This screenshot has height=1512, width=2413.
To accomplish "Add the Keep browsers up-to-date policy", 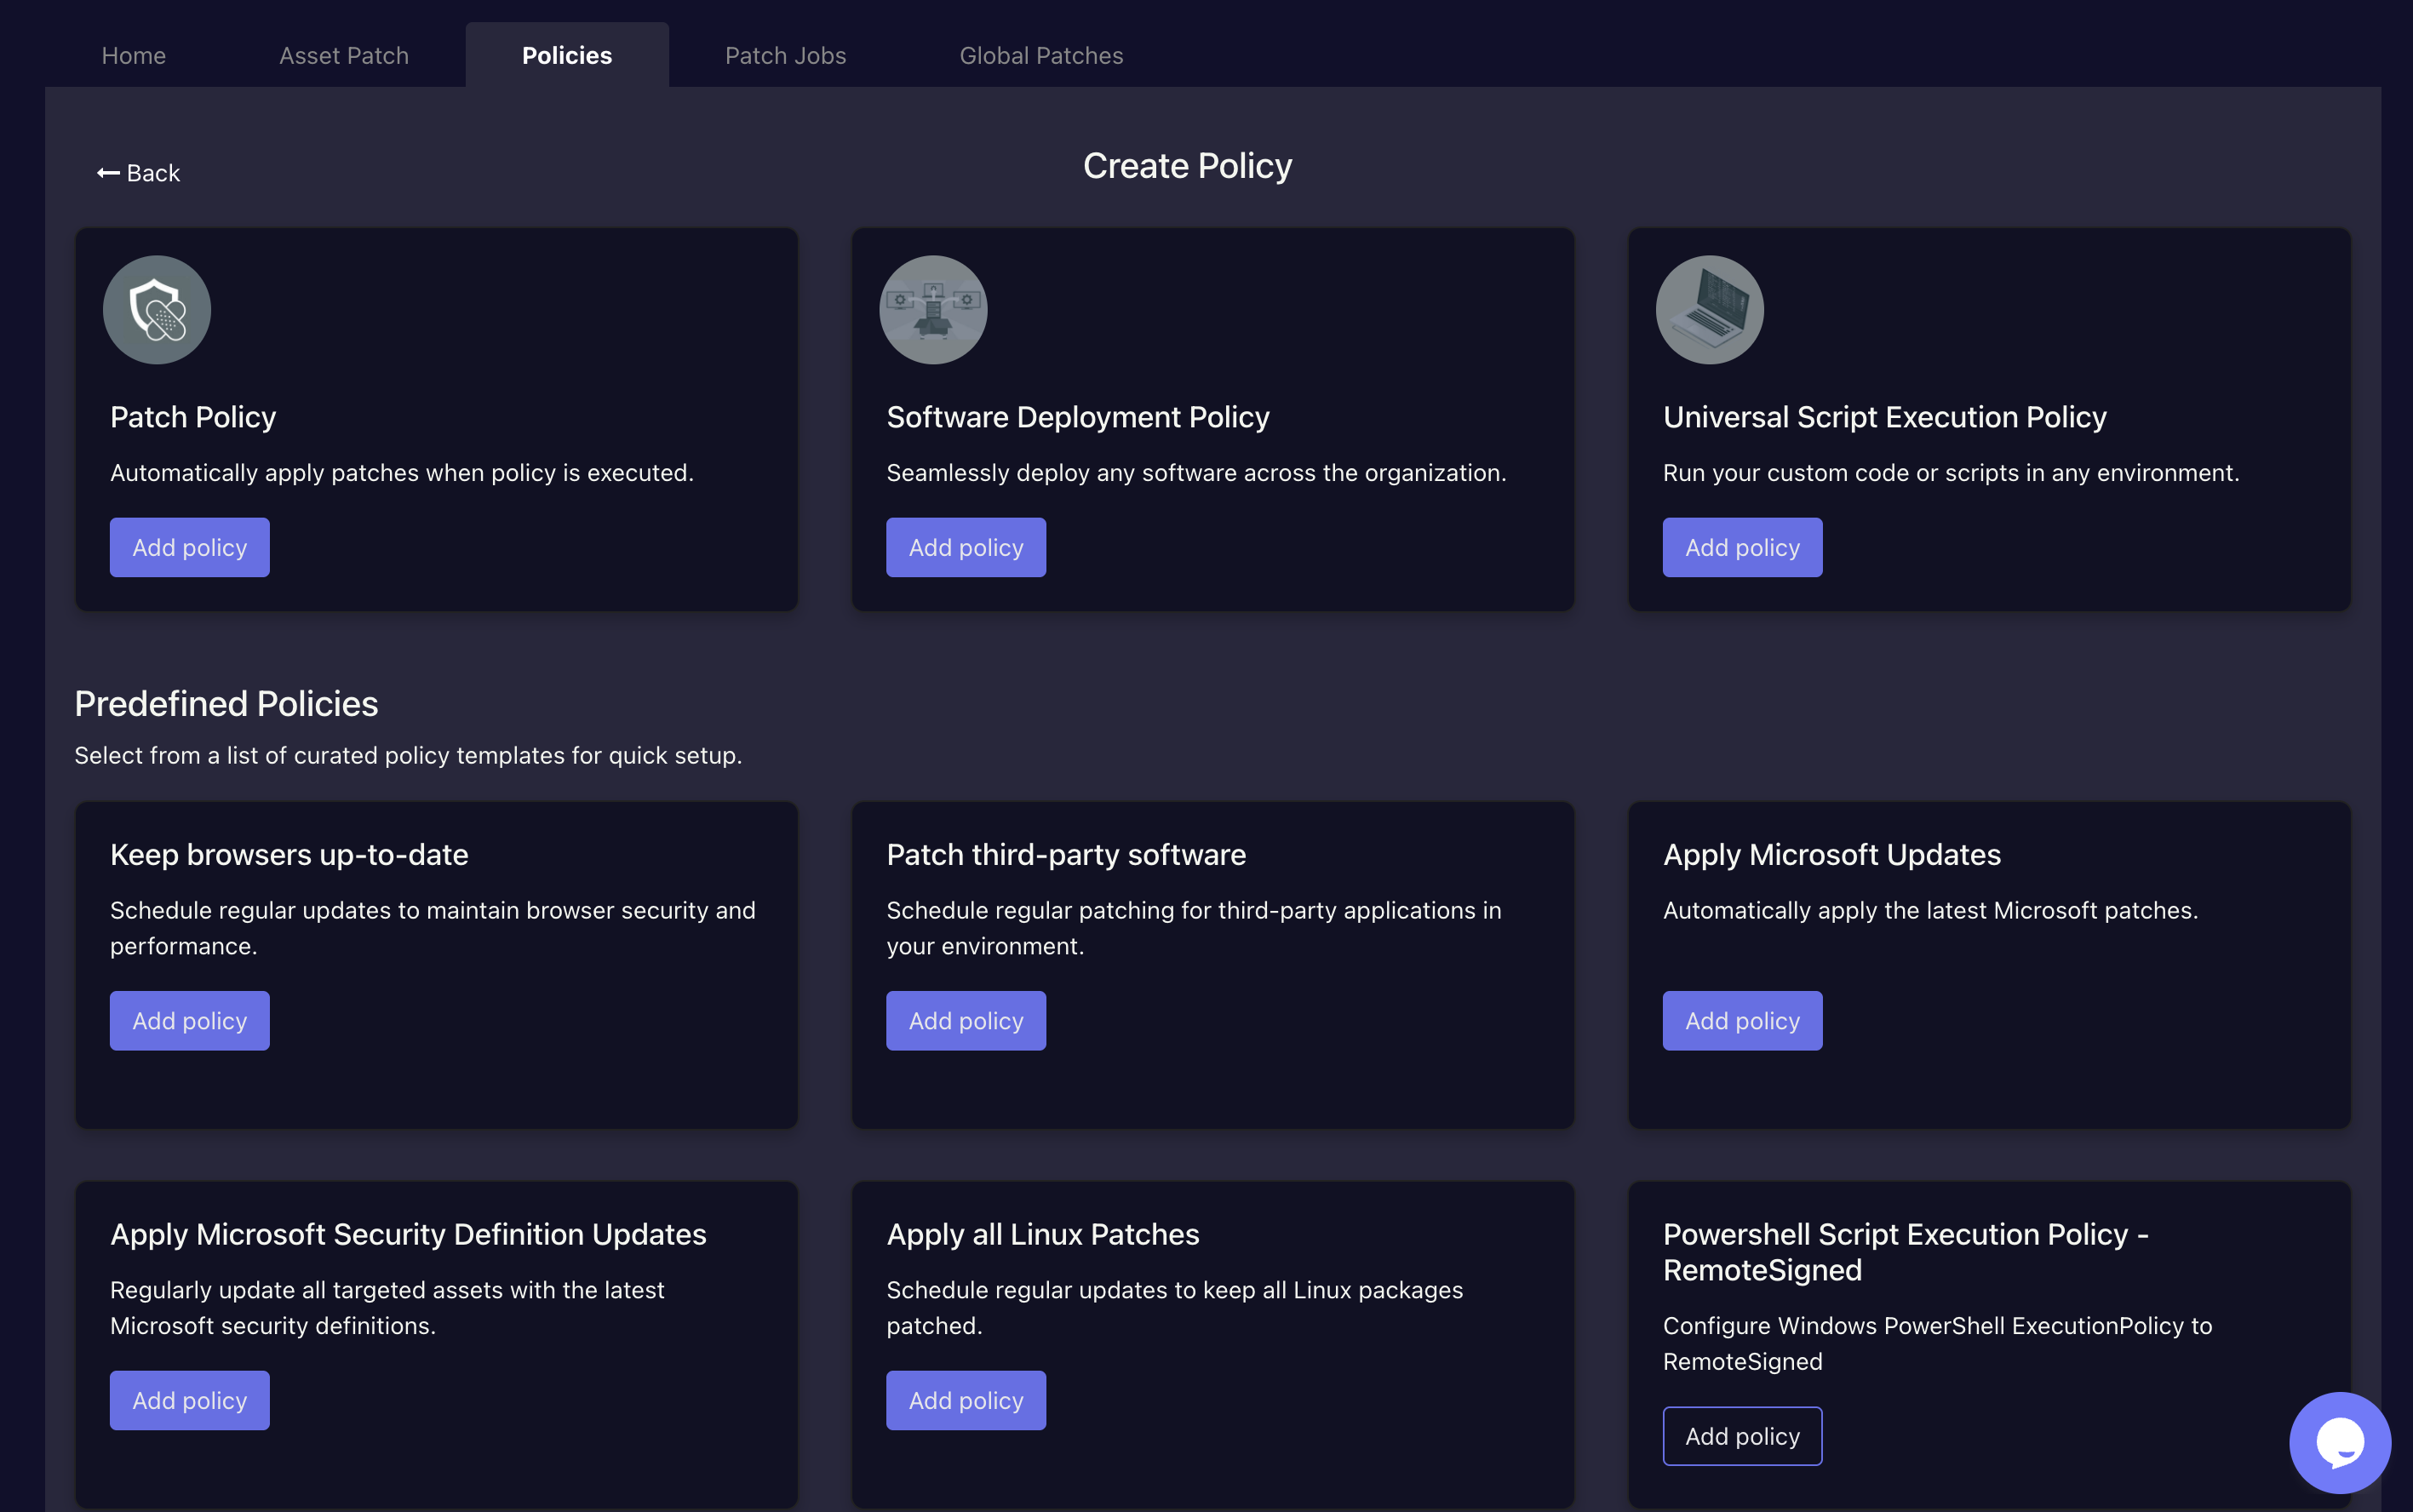I will tap(190, 1020).
